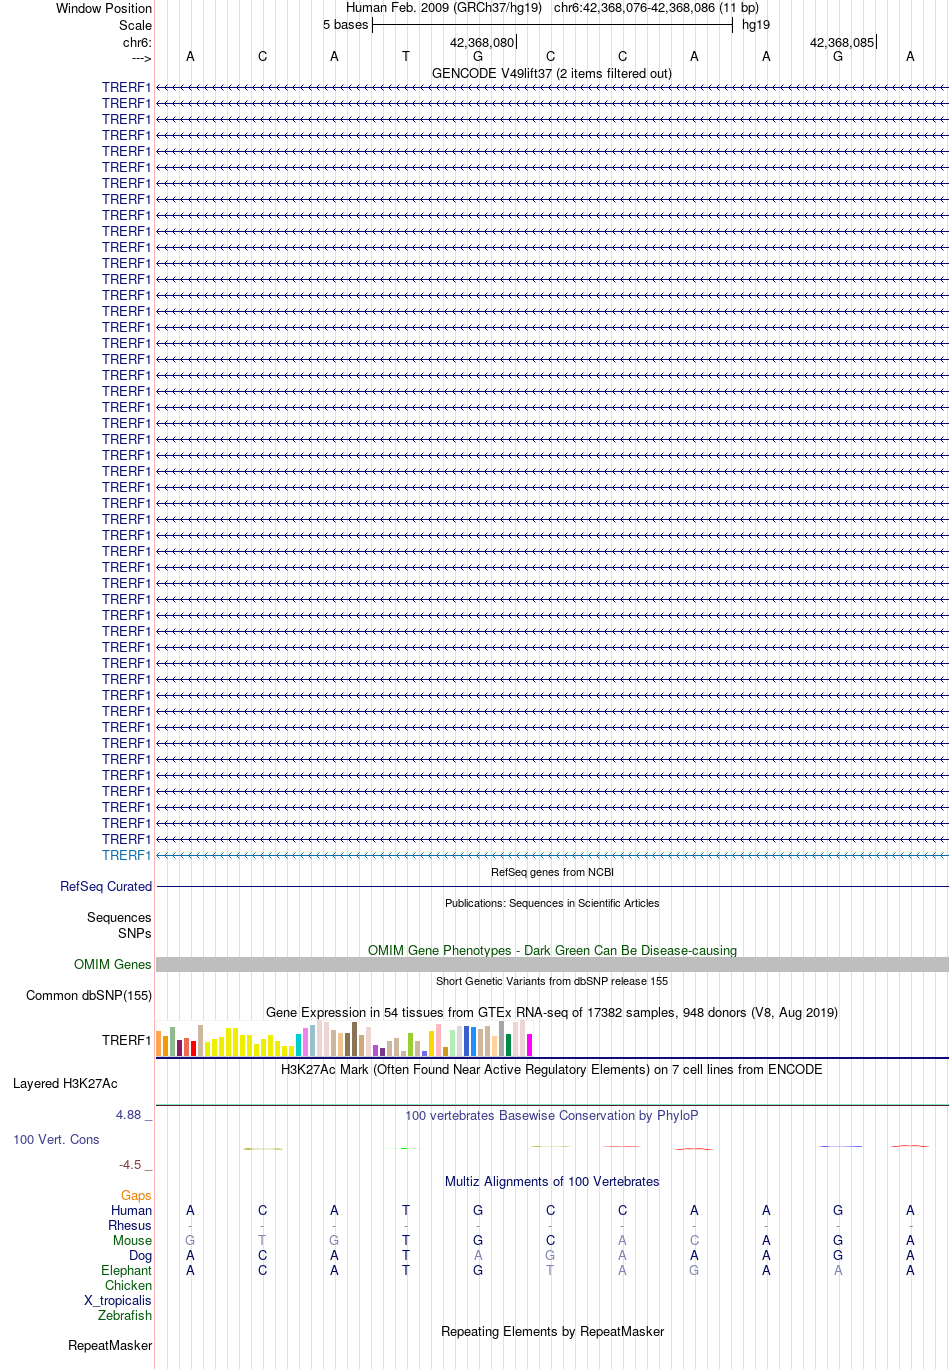This screenshot has width=950, height=1369.
Task: Click the Rhesus alignment row label
Action: 130,1225
